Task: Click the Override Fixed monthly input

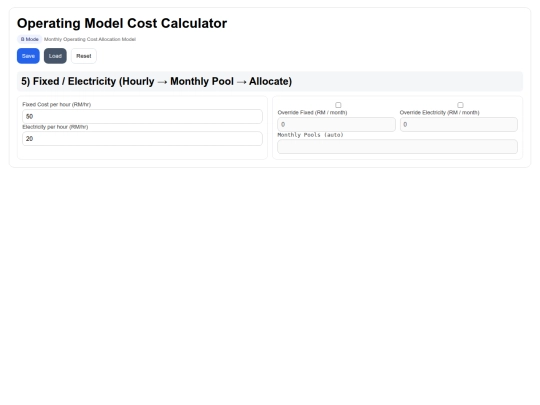Action: coord(336,124)
